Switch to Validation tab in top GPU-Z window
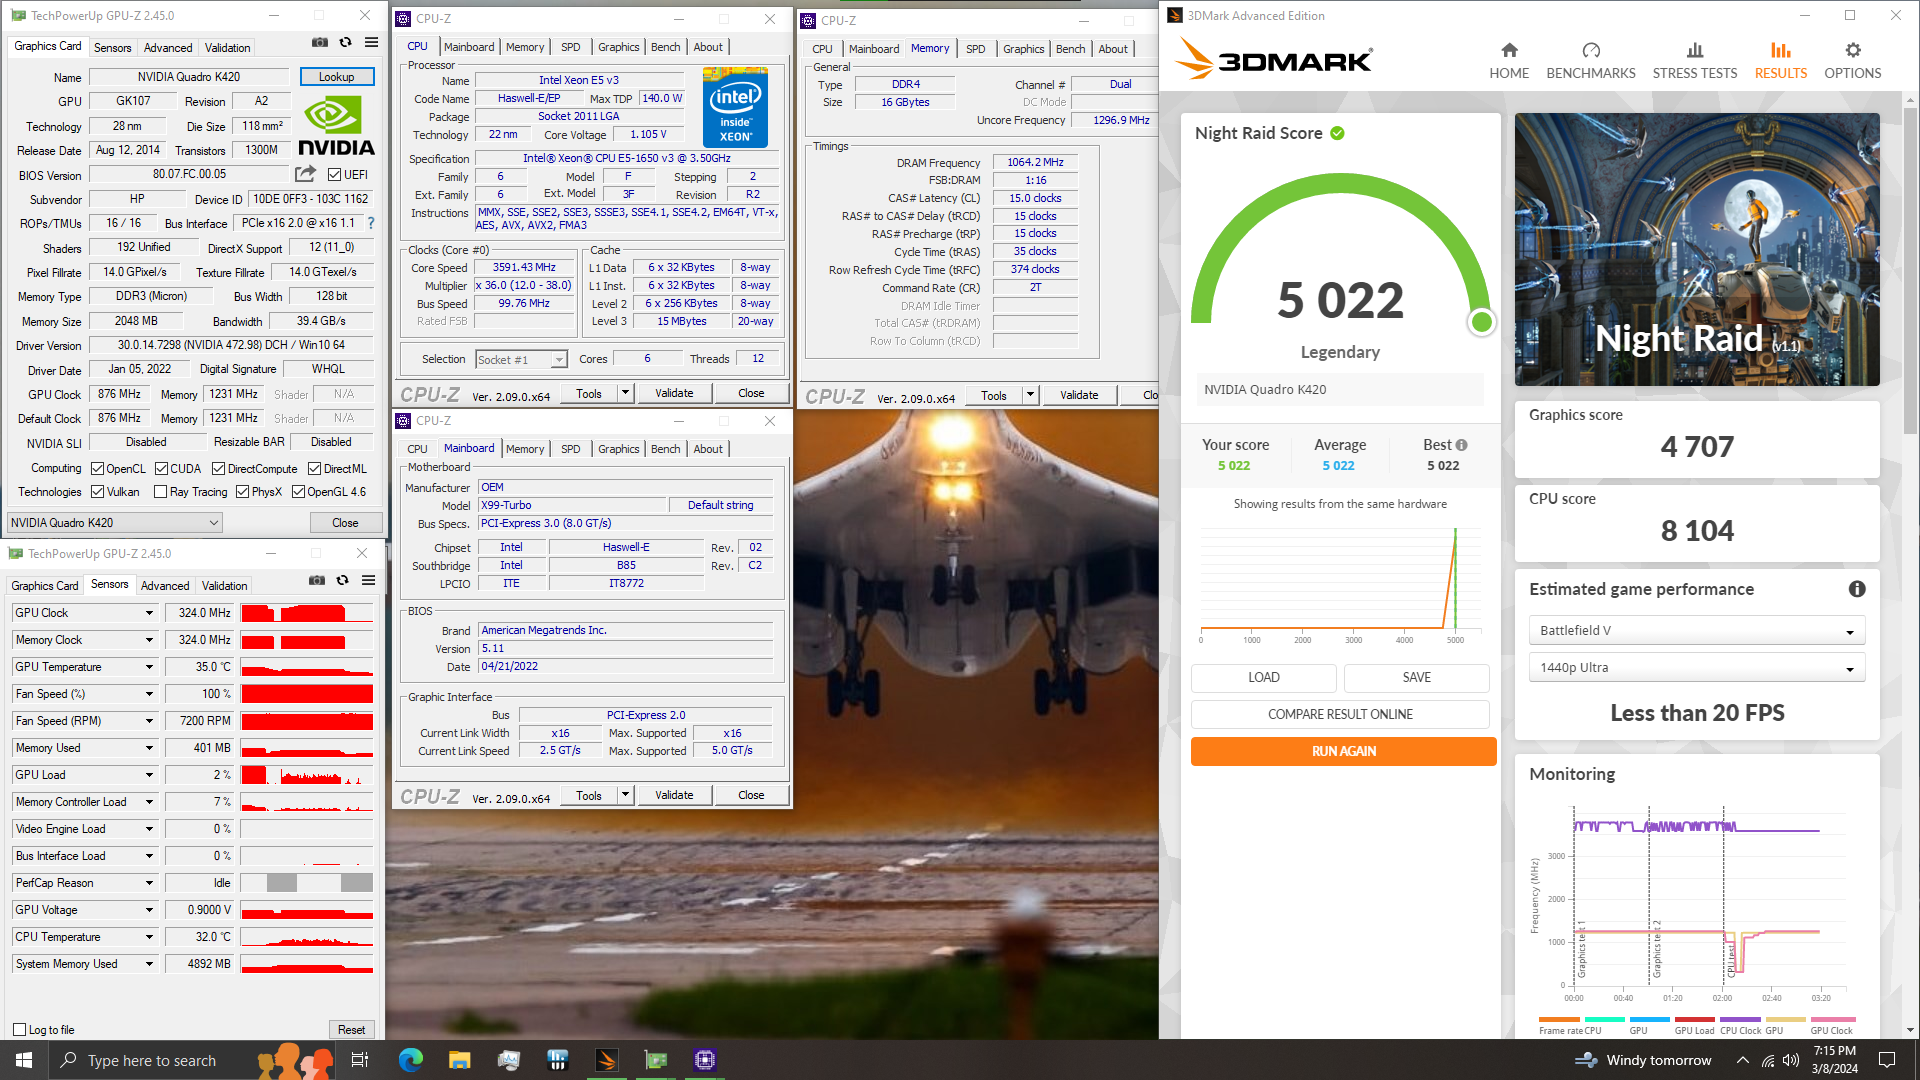Image resolution: width=1920 pixels, height=1080 pixels. point(227,47)
